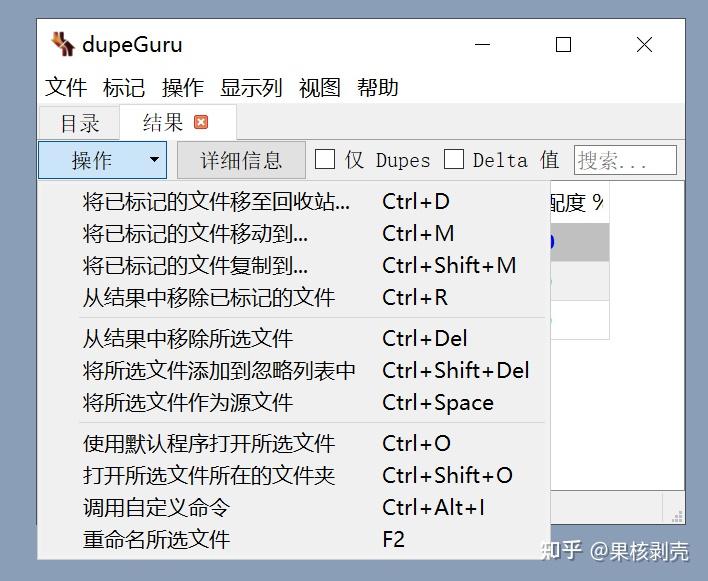This screenshot has width=708, height=581.
Task: Choose 将已标记的文件移动到
Action: point(293,233)
